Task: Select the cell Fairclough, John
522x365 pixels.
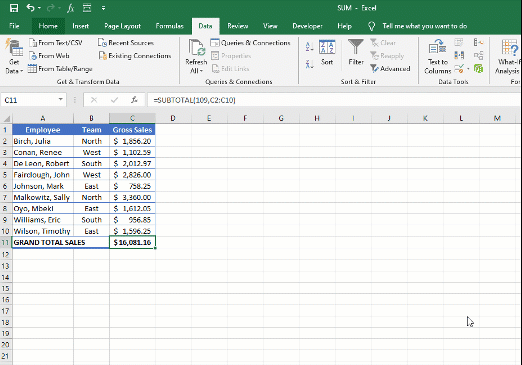Action: pos(43,175)
